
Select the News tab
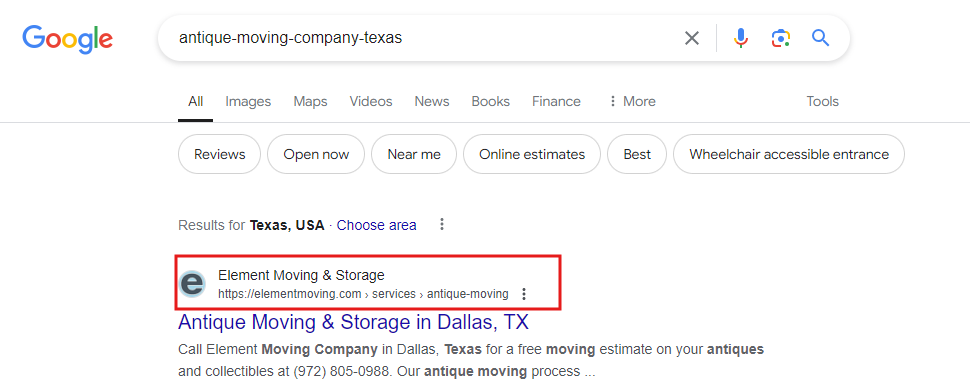(x=432, y=101)
